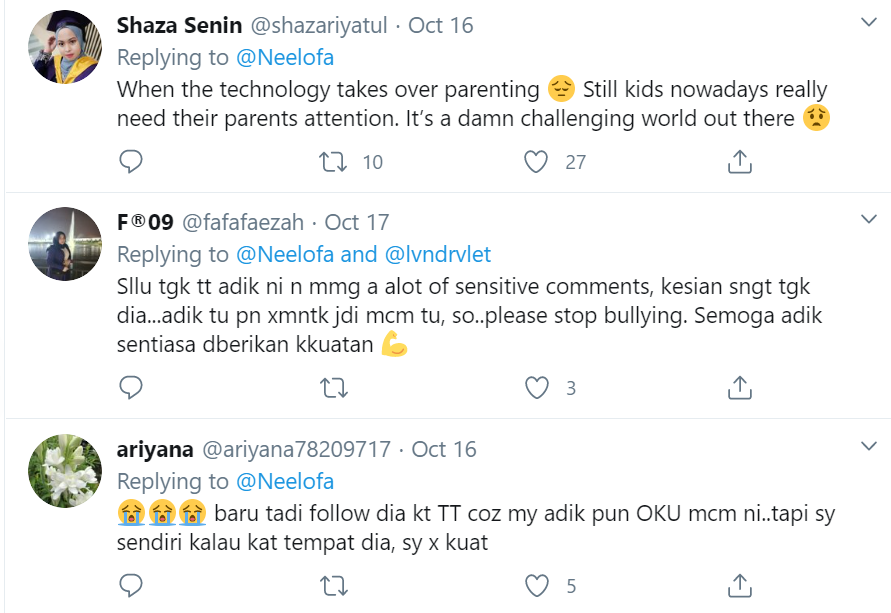Screen dimensions: 891x613
Task: Reply to ariyana's tweet
Action: [131, 584]
